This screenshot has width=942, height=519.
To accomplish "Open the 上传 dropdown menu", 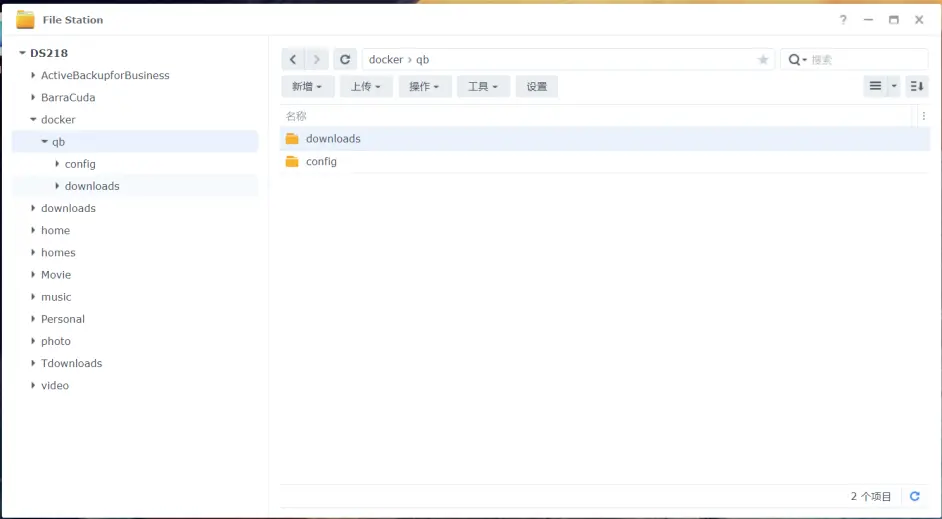I will (x=366, y=86).
